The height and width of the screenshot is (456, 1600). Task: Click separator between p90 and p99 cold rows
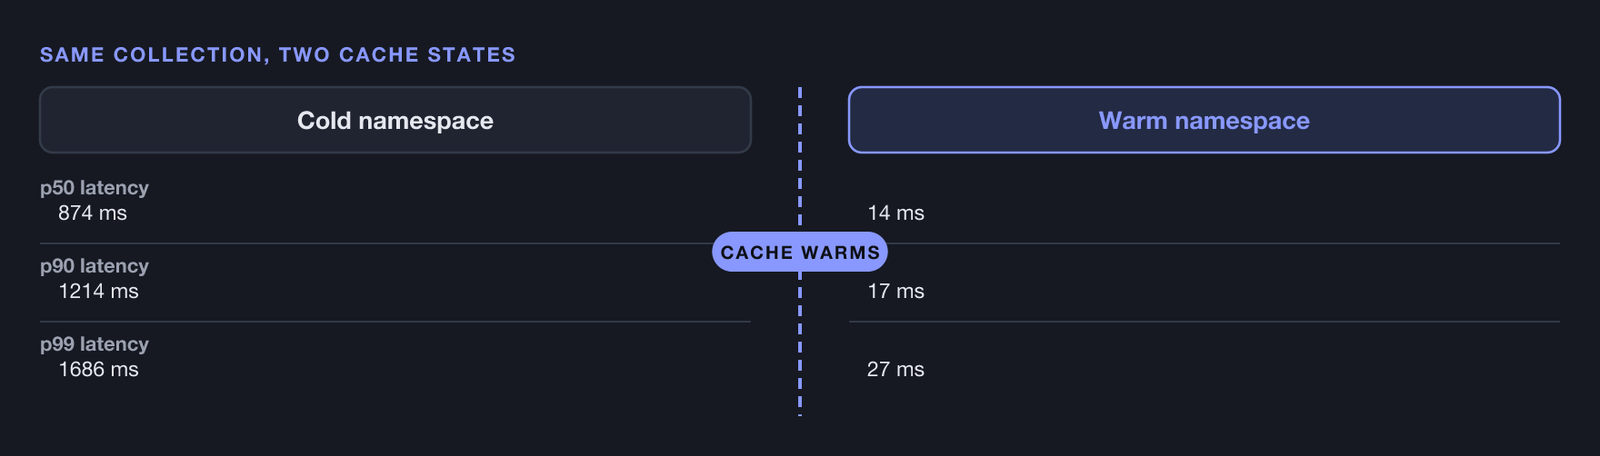click(x=395, y=321)
